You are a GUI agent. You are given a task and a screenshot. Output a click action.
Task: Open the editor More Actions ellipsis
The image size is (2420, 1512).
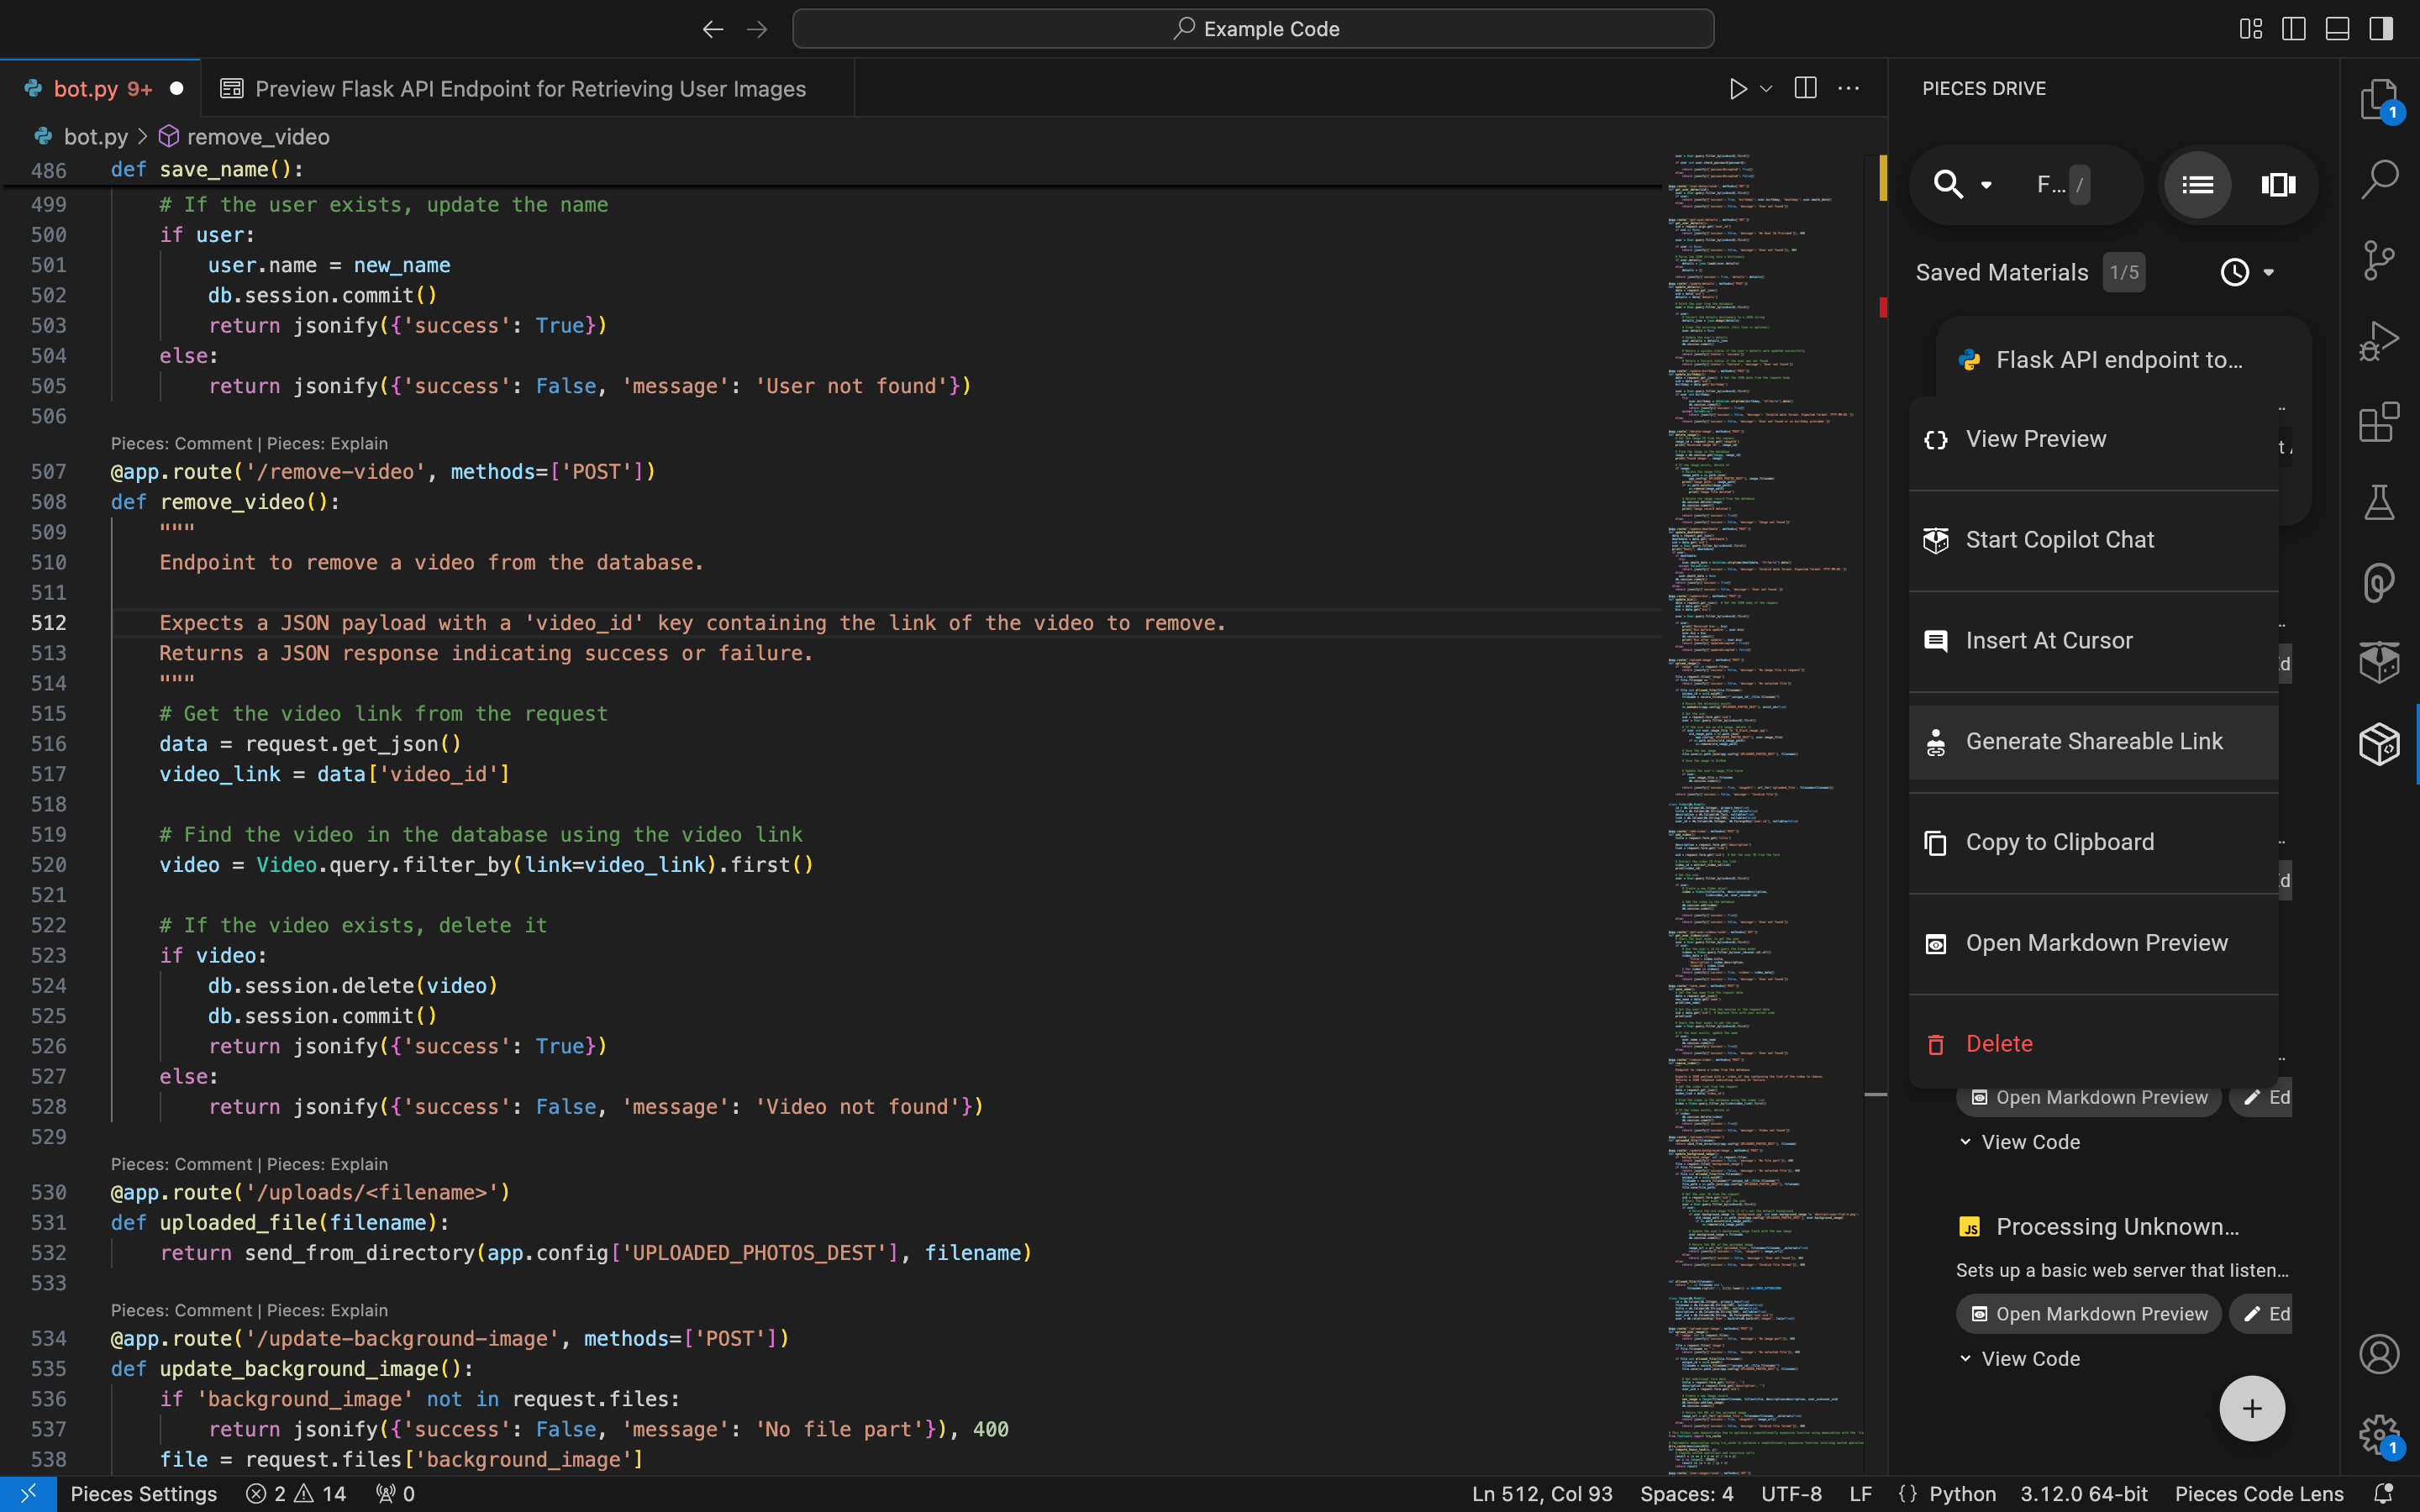pos(1849,88)
